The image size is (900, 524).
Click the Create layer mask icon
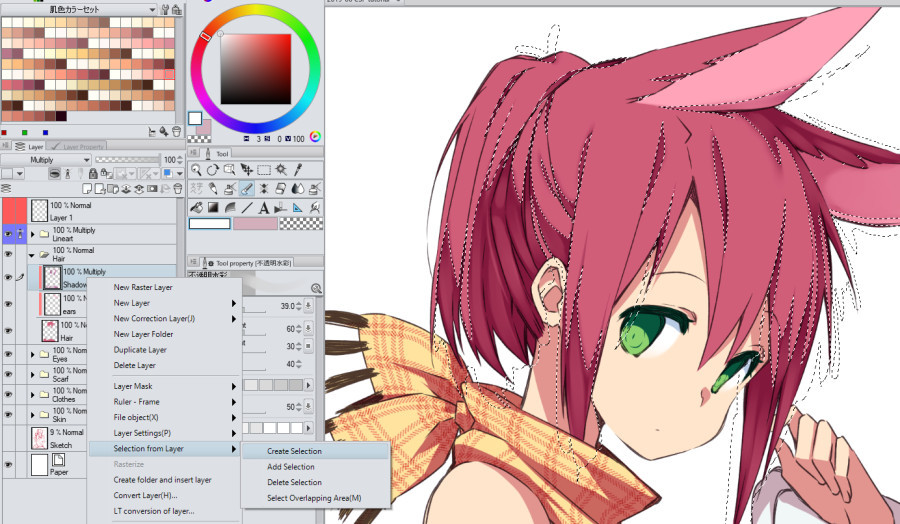pos(152,188)
